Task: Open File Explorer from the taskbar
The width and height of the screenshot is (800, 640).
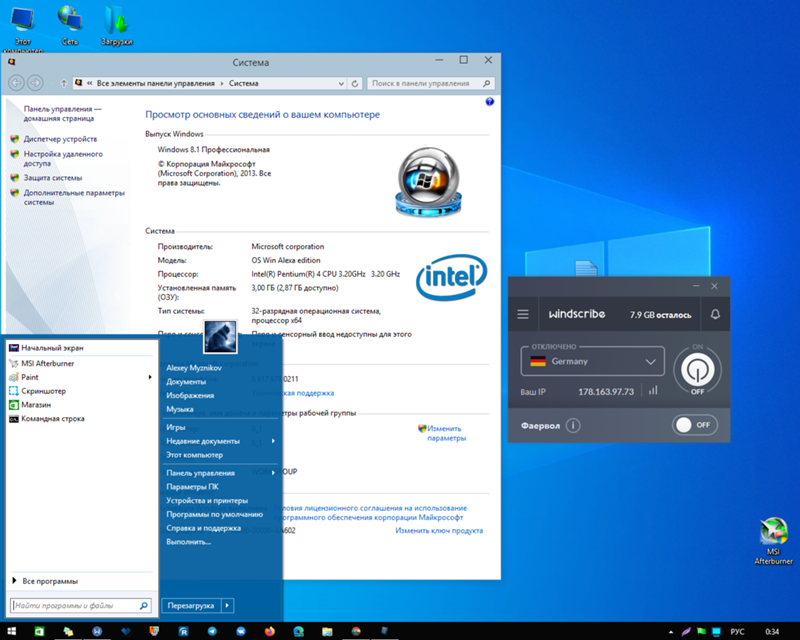Action: (x=327, y=631)
